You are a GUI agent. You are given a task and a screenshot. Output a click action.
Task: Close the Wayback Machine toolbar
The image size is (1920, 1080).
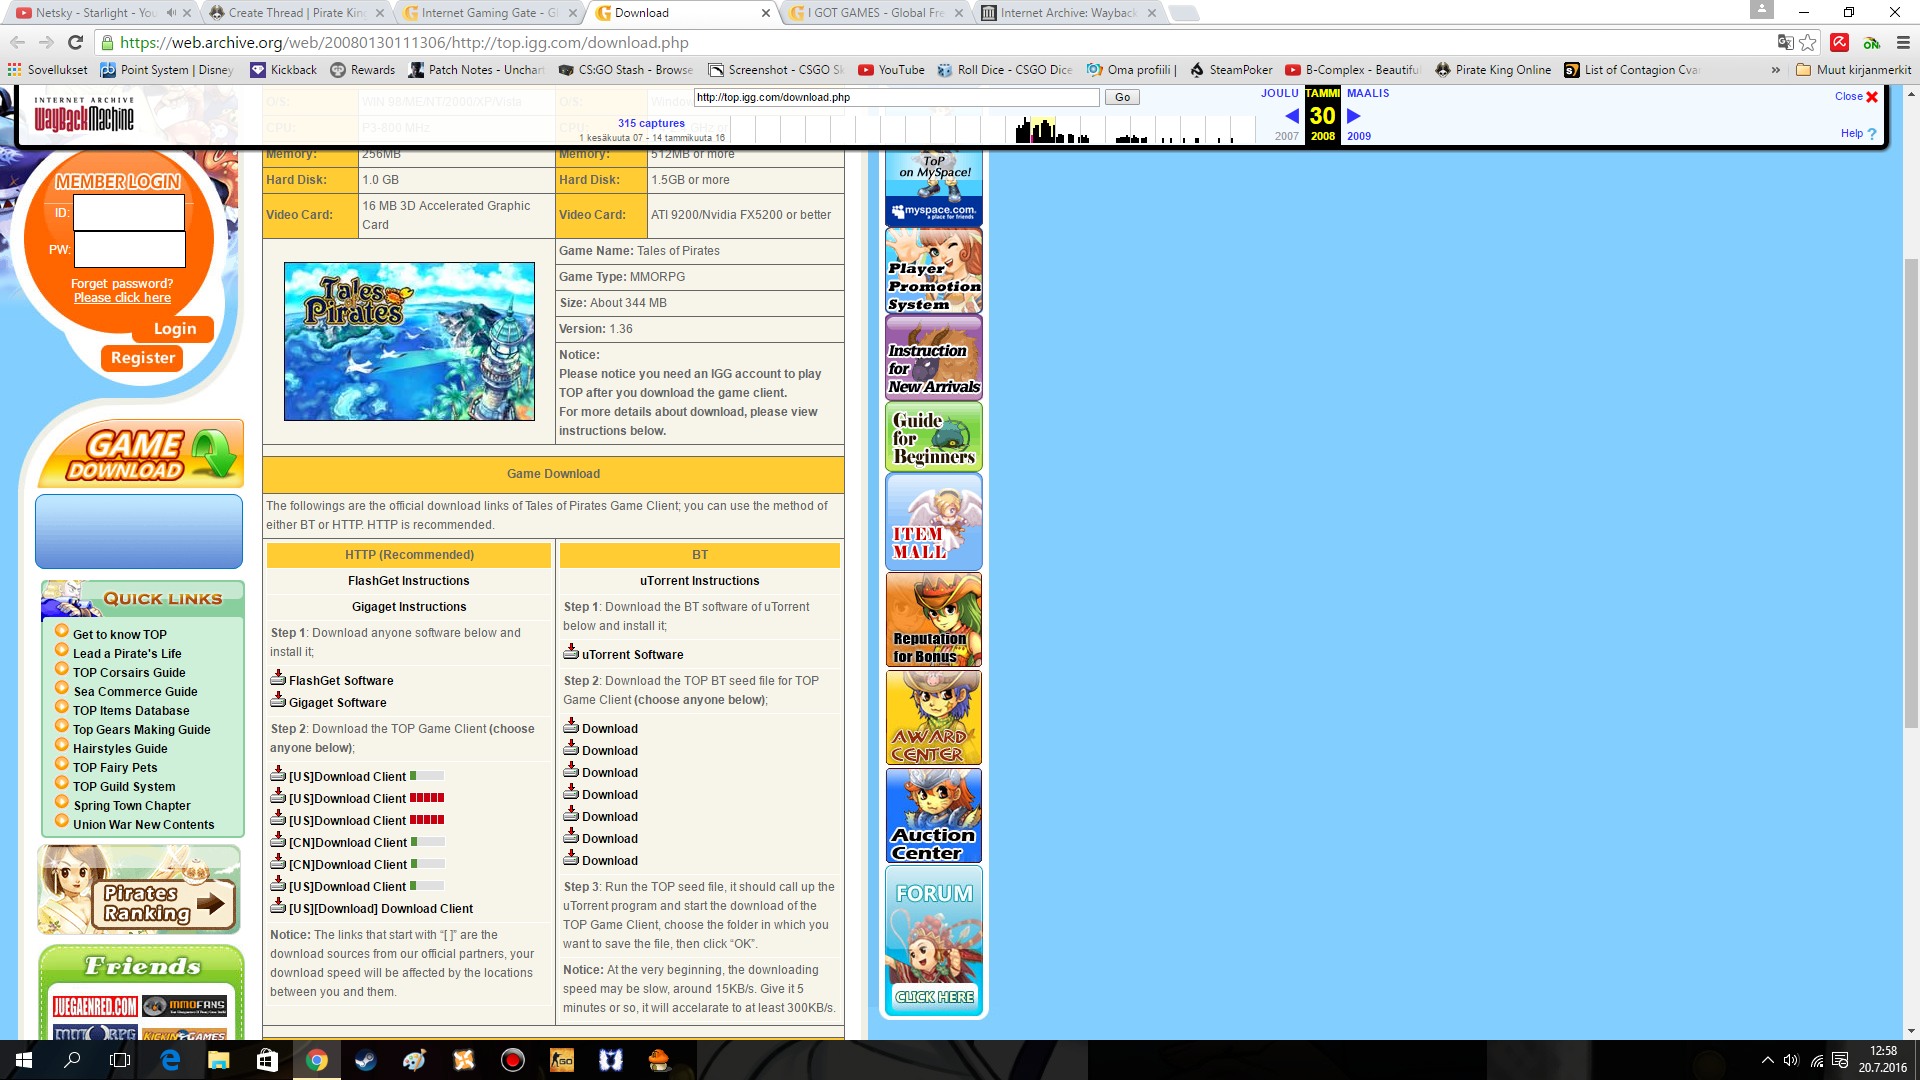coord(1857,97)
